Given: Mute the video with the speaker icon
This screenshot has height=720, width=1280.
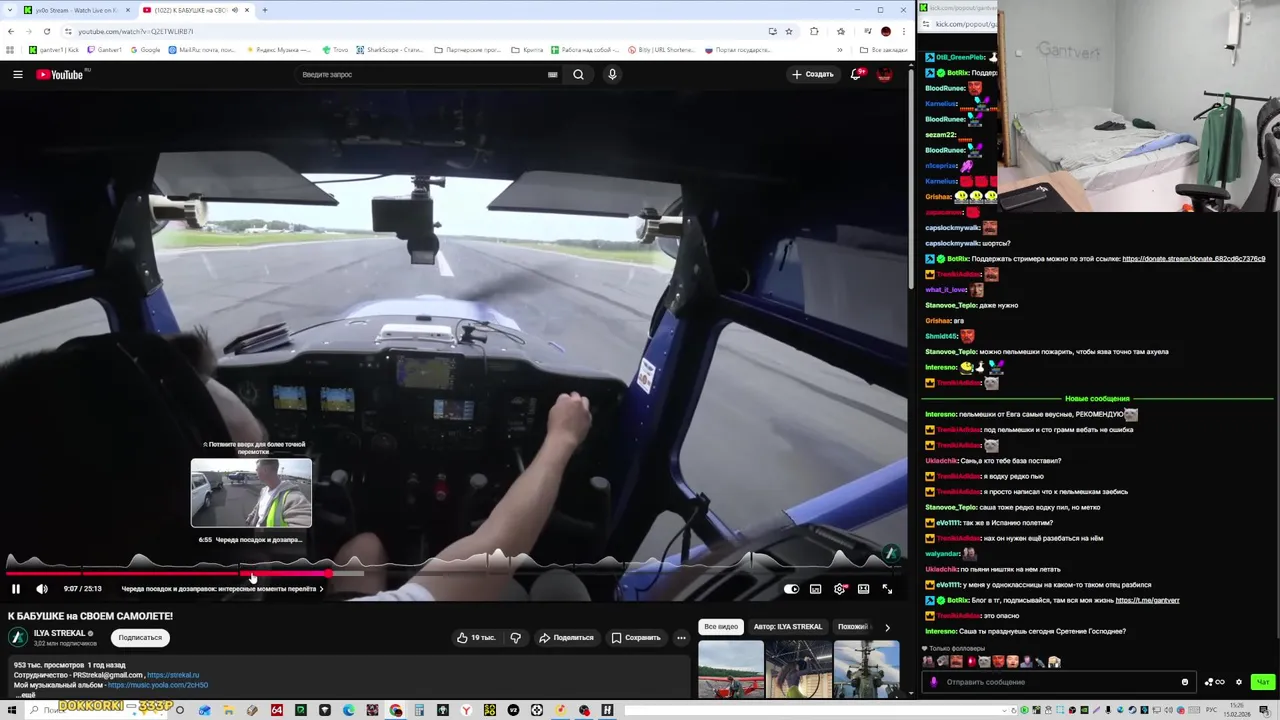Looking at the screenshot, I should [42, 589].
